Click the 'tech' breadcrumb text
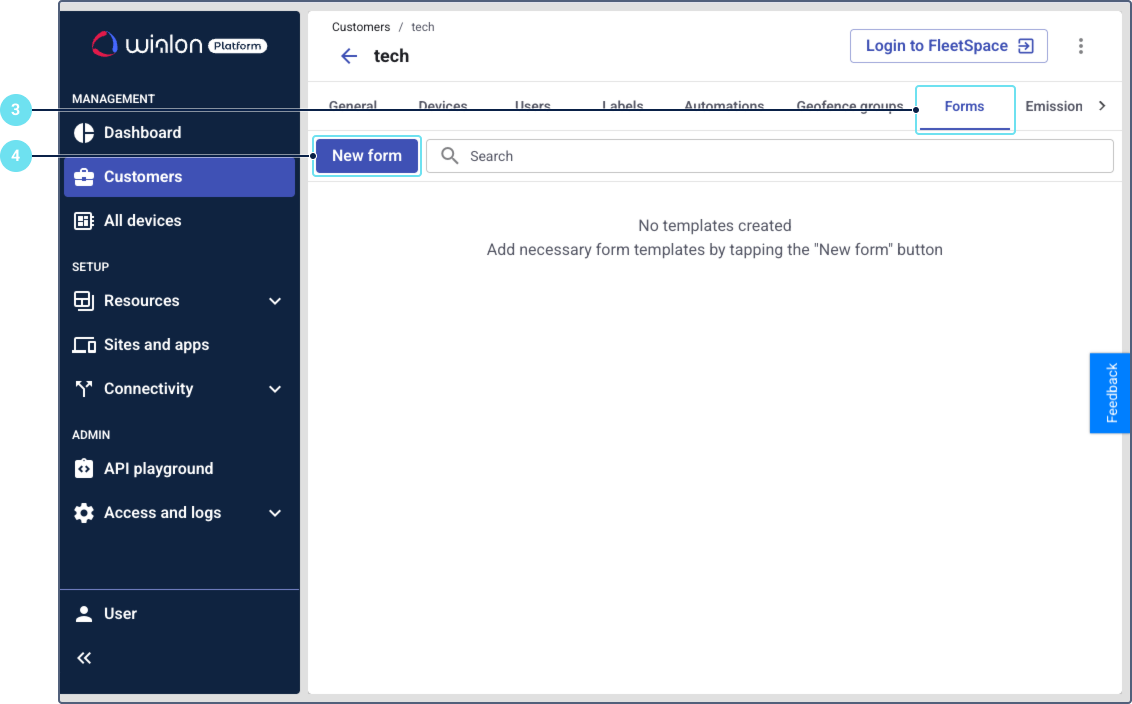 (x=423, y=27)
